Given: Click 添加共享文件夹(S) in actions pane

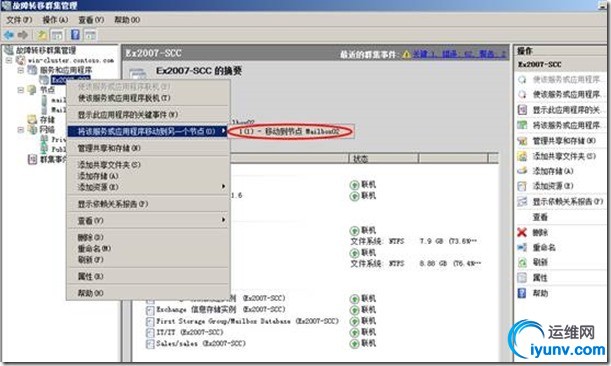Looking at the screenshot, I should (x=564, y=156).
